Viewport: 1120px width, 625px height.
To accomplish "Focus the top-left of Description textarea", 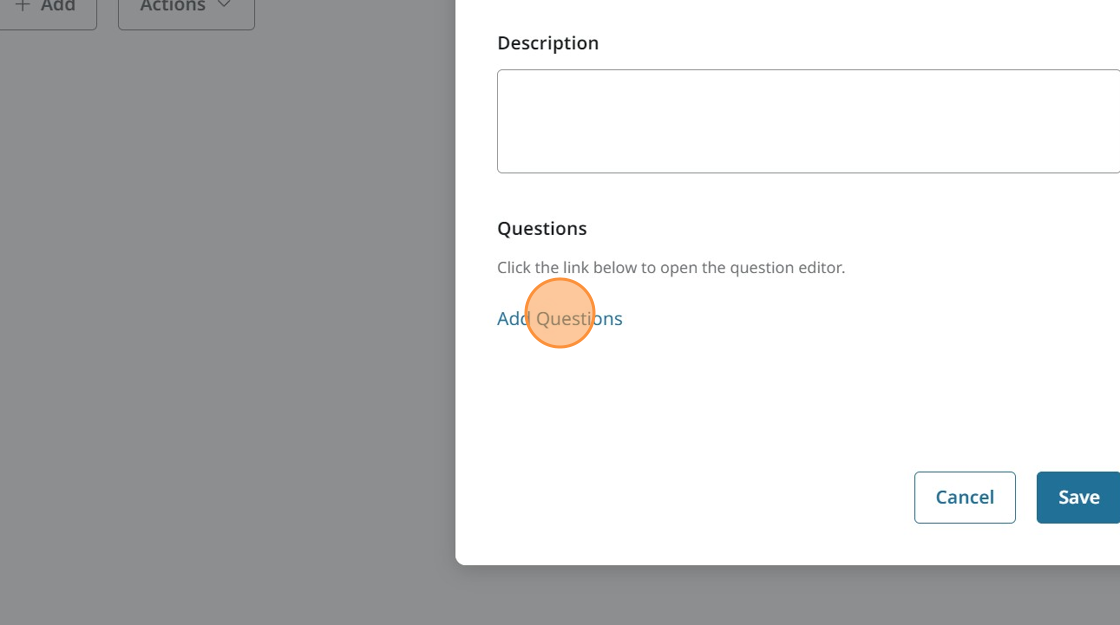I will (x=508, y=82).
